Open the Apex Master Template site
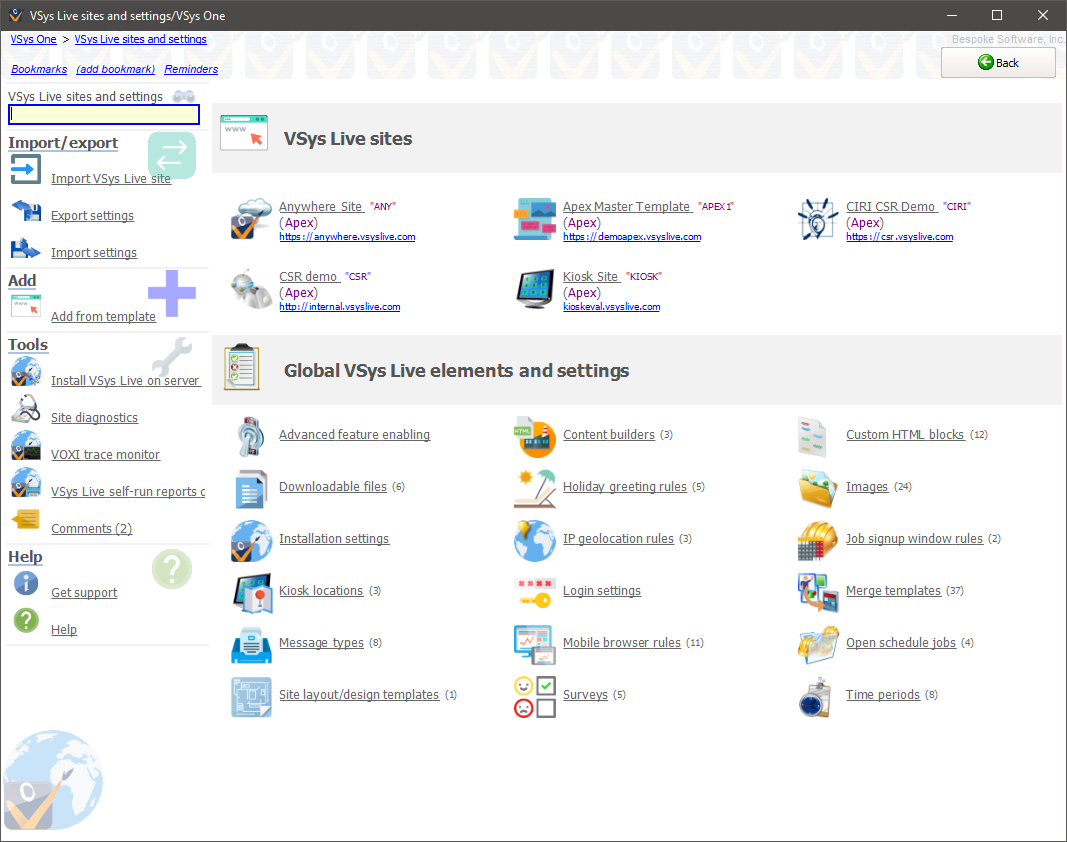 click(x=626, y=206)
